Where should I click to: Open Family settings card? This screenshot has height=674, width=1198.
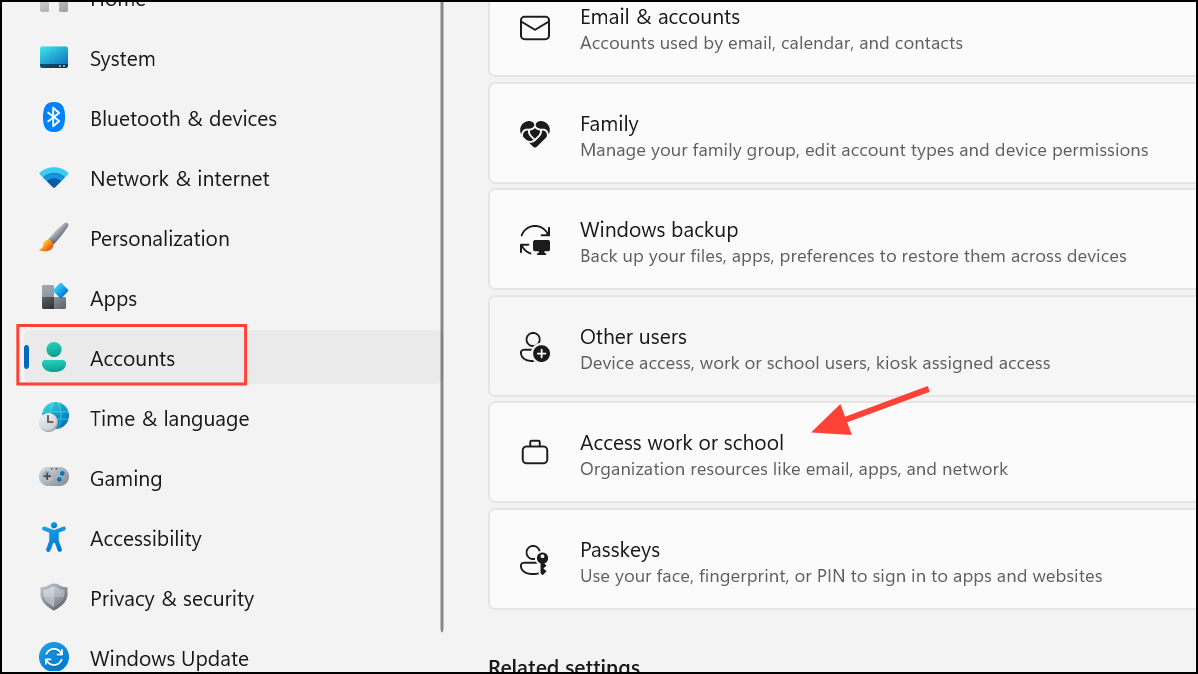842,133
